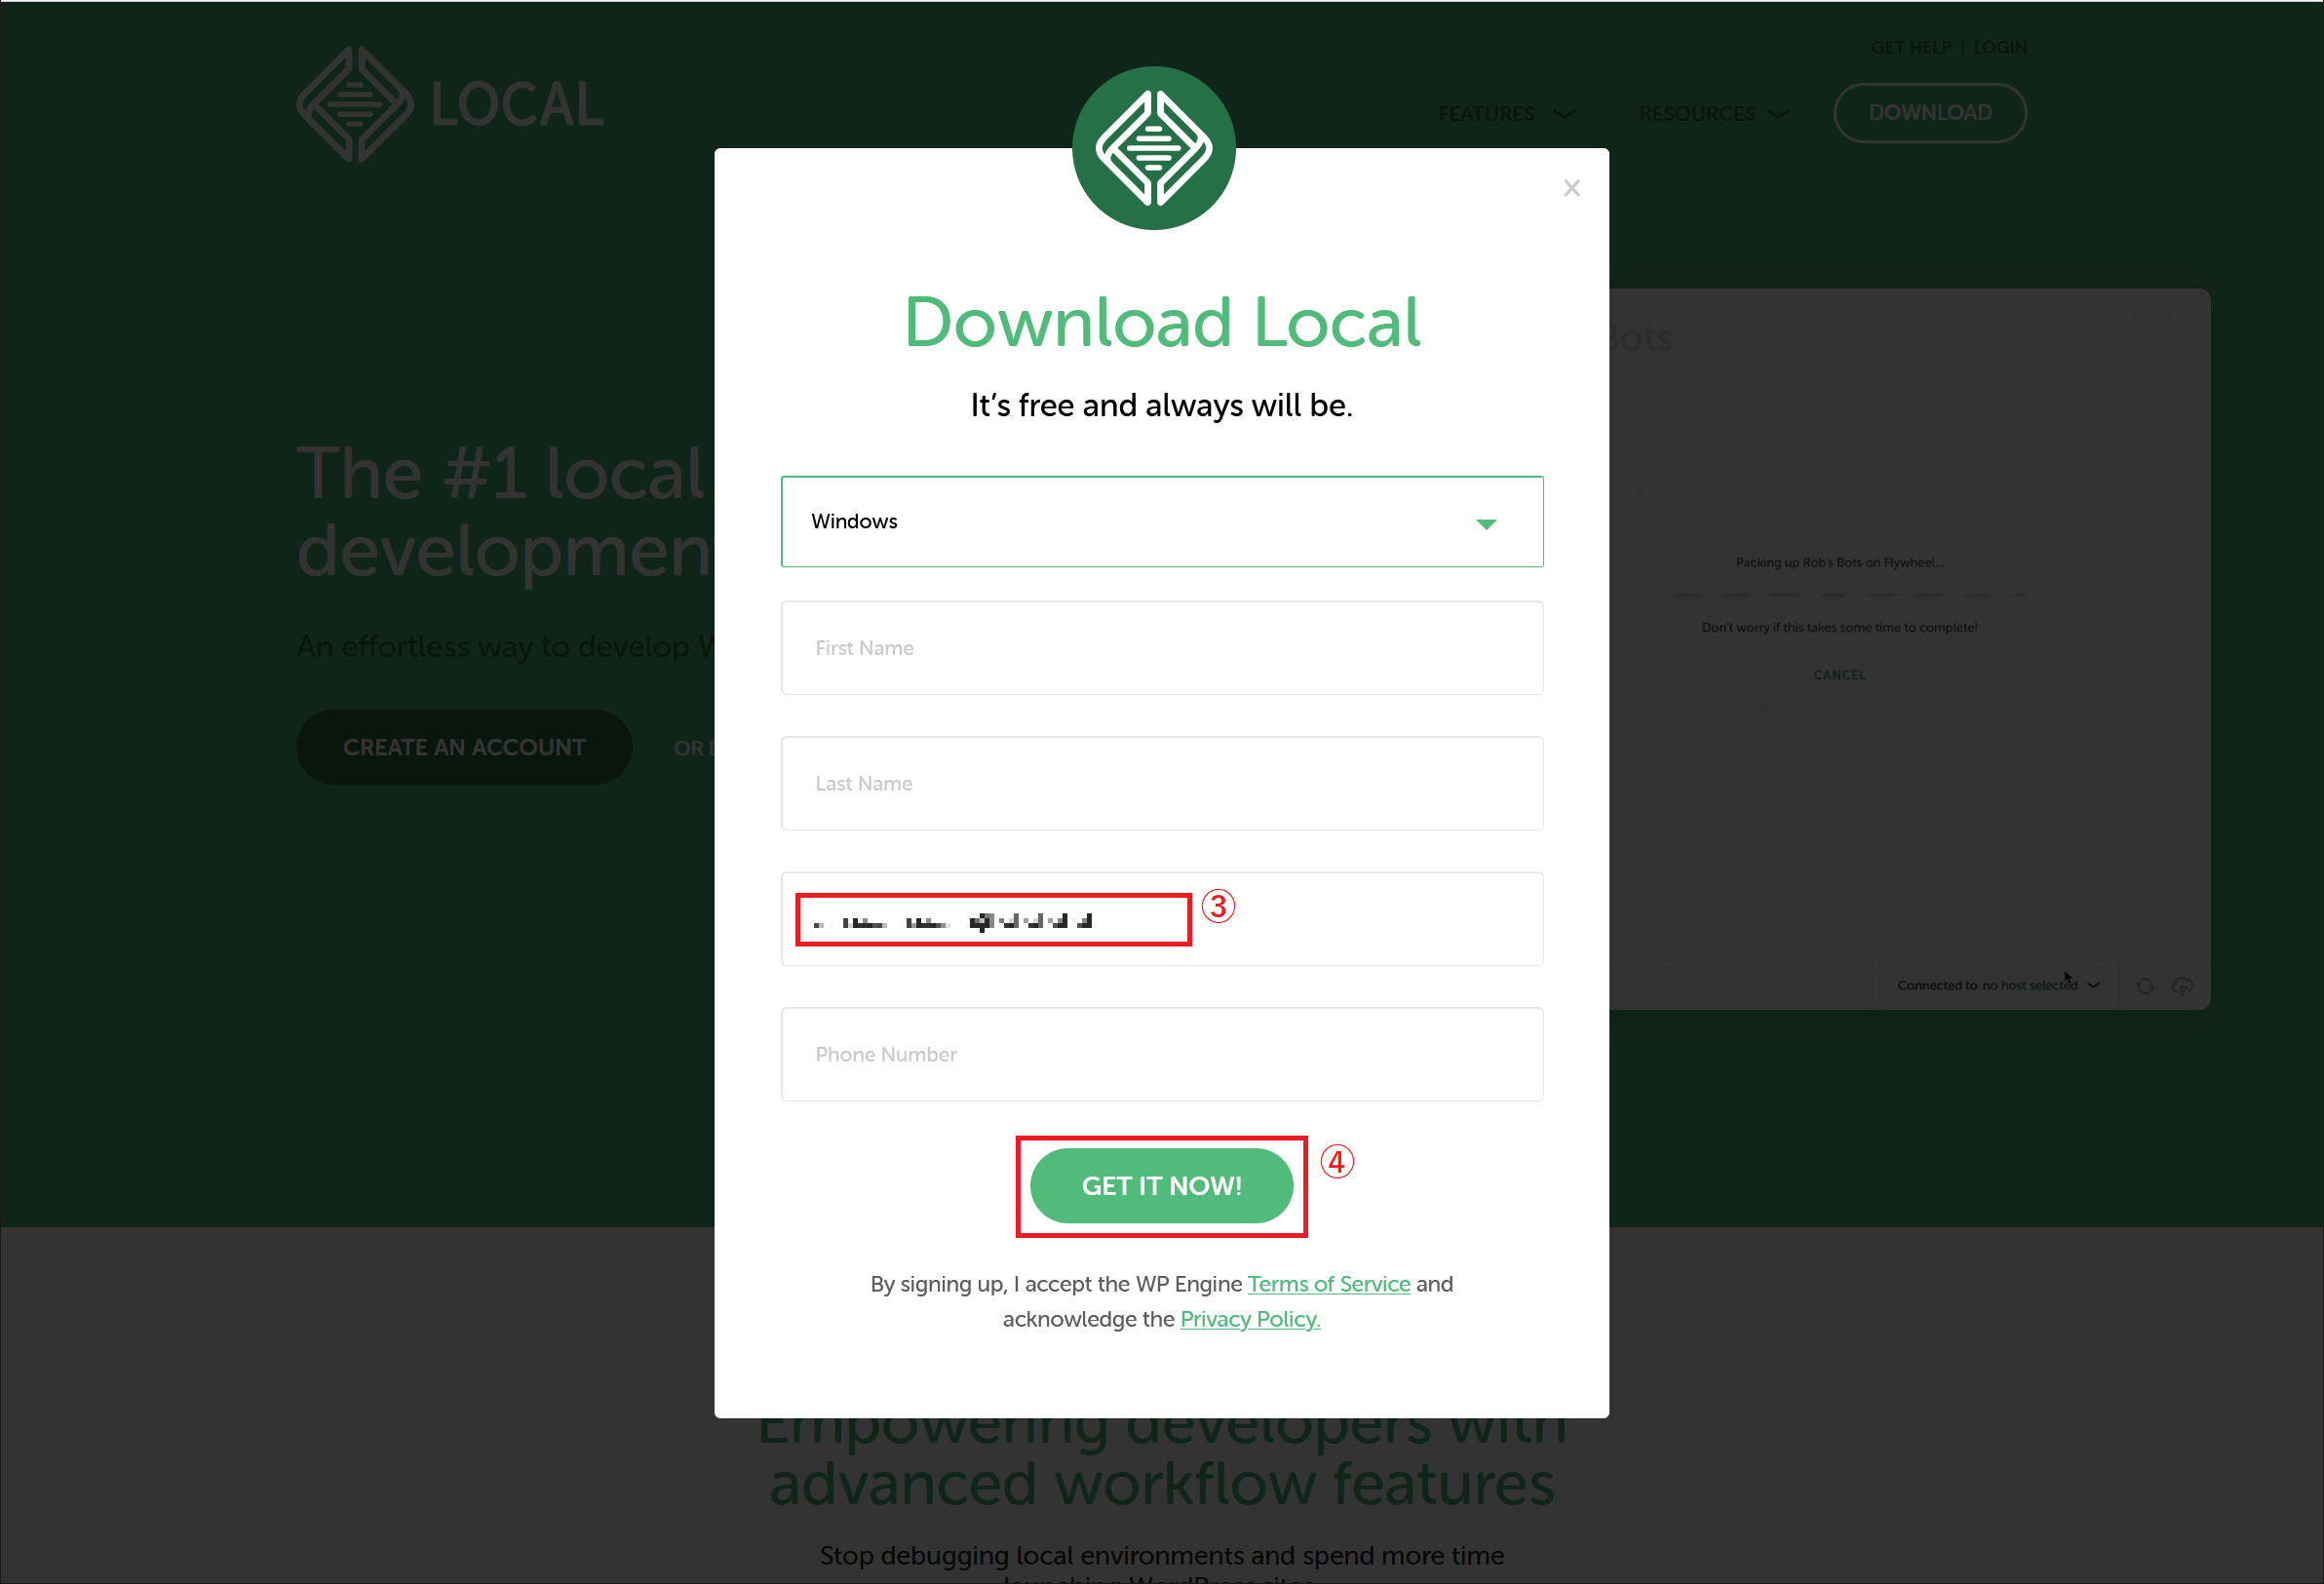
Task: Click the cloud icon in app preview footer
Action: point(2182,986)
